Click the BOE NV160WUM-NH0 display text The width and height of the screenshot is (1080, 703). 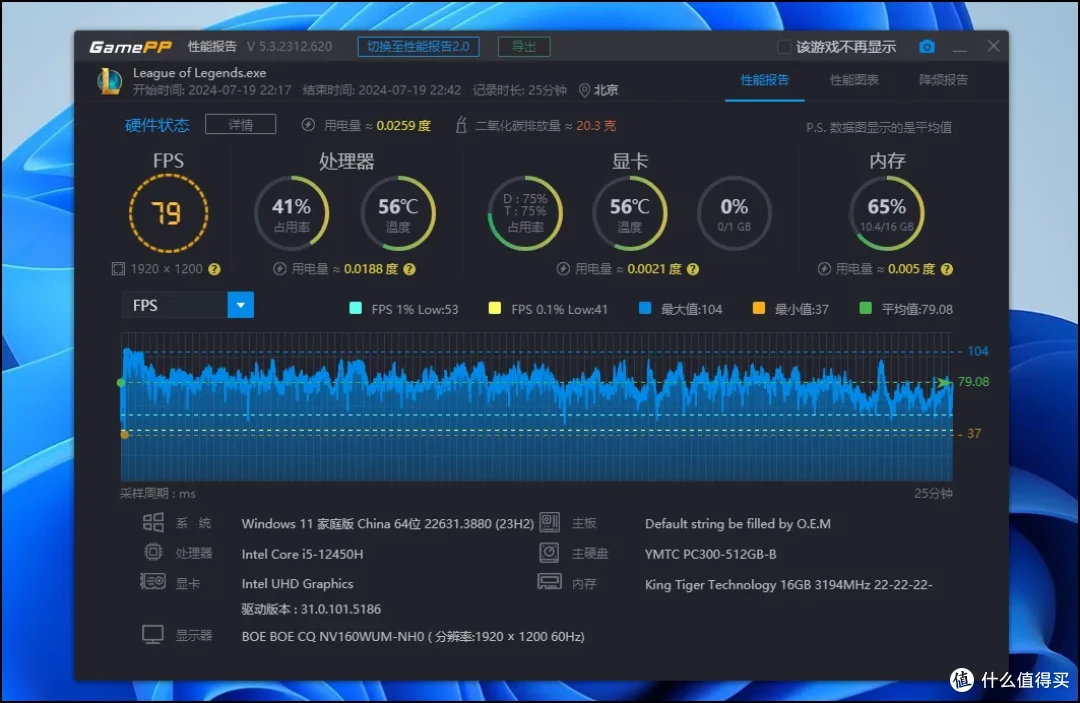[x=413, y=636]
